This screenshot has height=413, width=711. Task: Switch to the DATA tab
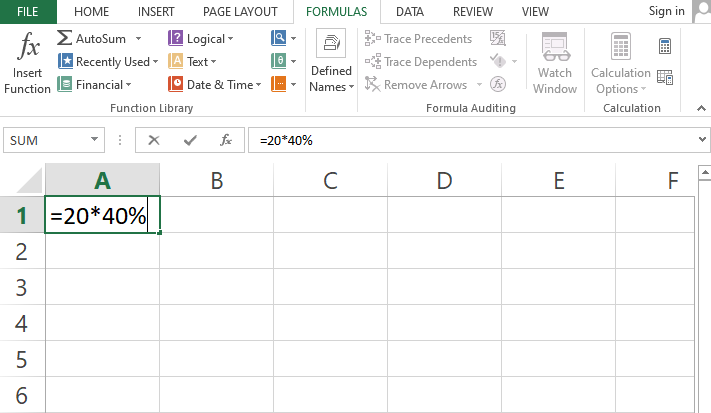click(408, 12)
